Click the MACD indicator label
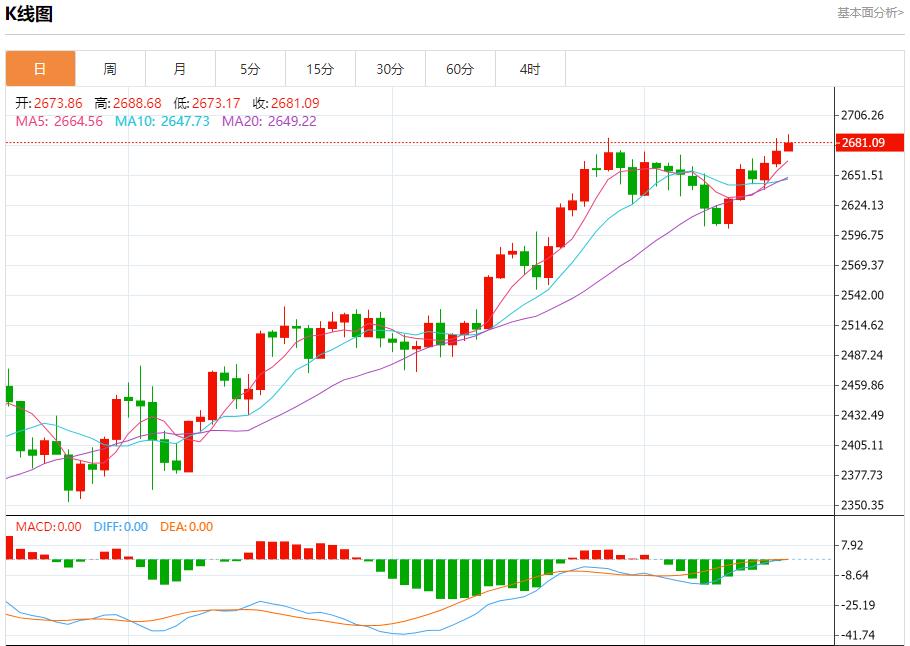Viewport: 910px width, 646px height. coord(48,527)
